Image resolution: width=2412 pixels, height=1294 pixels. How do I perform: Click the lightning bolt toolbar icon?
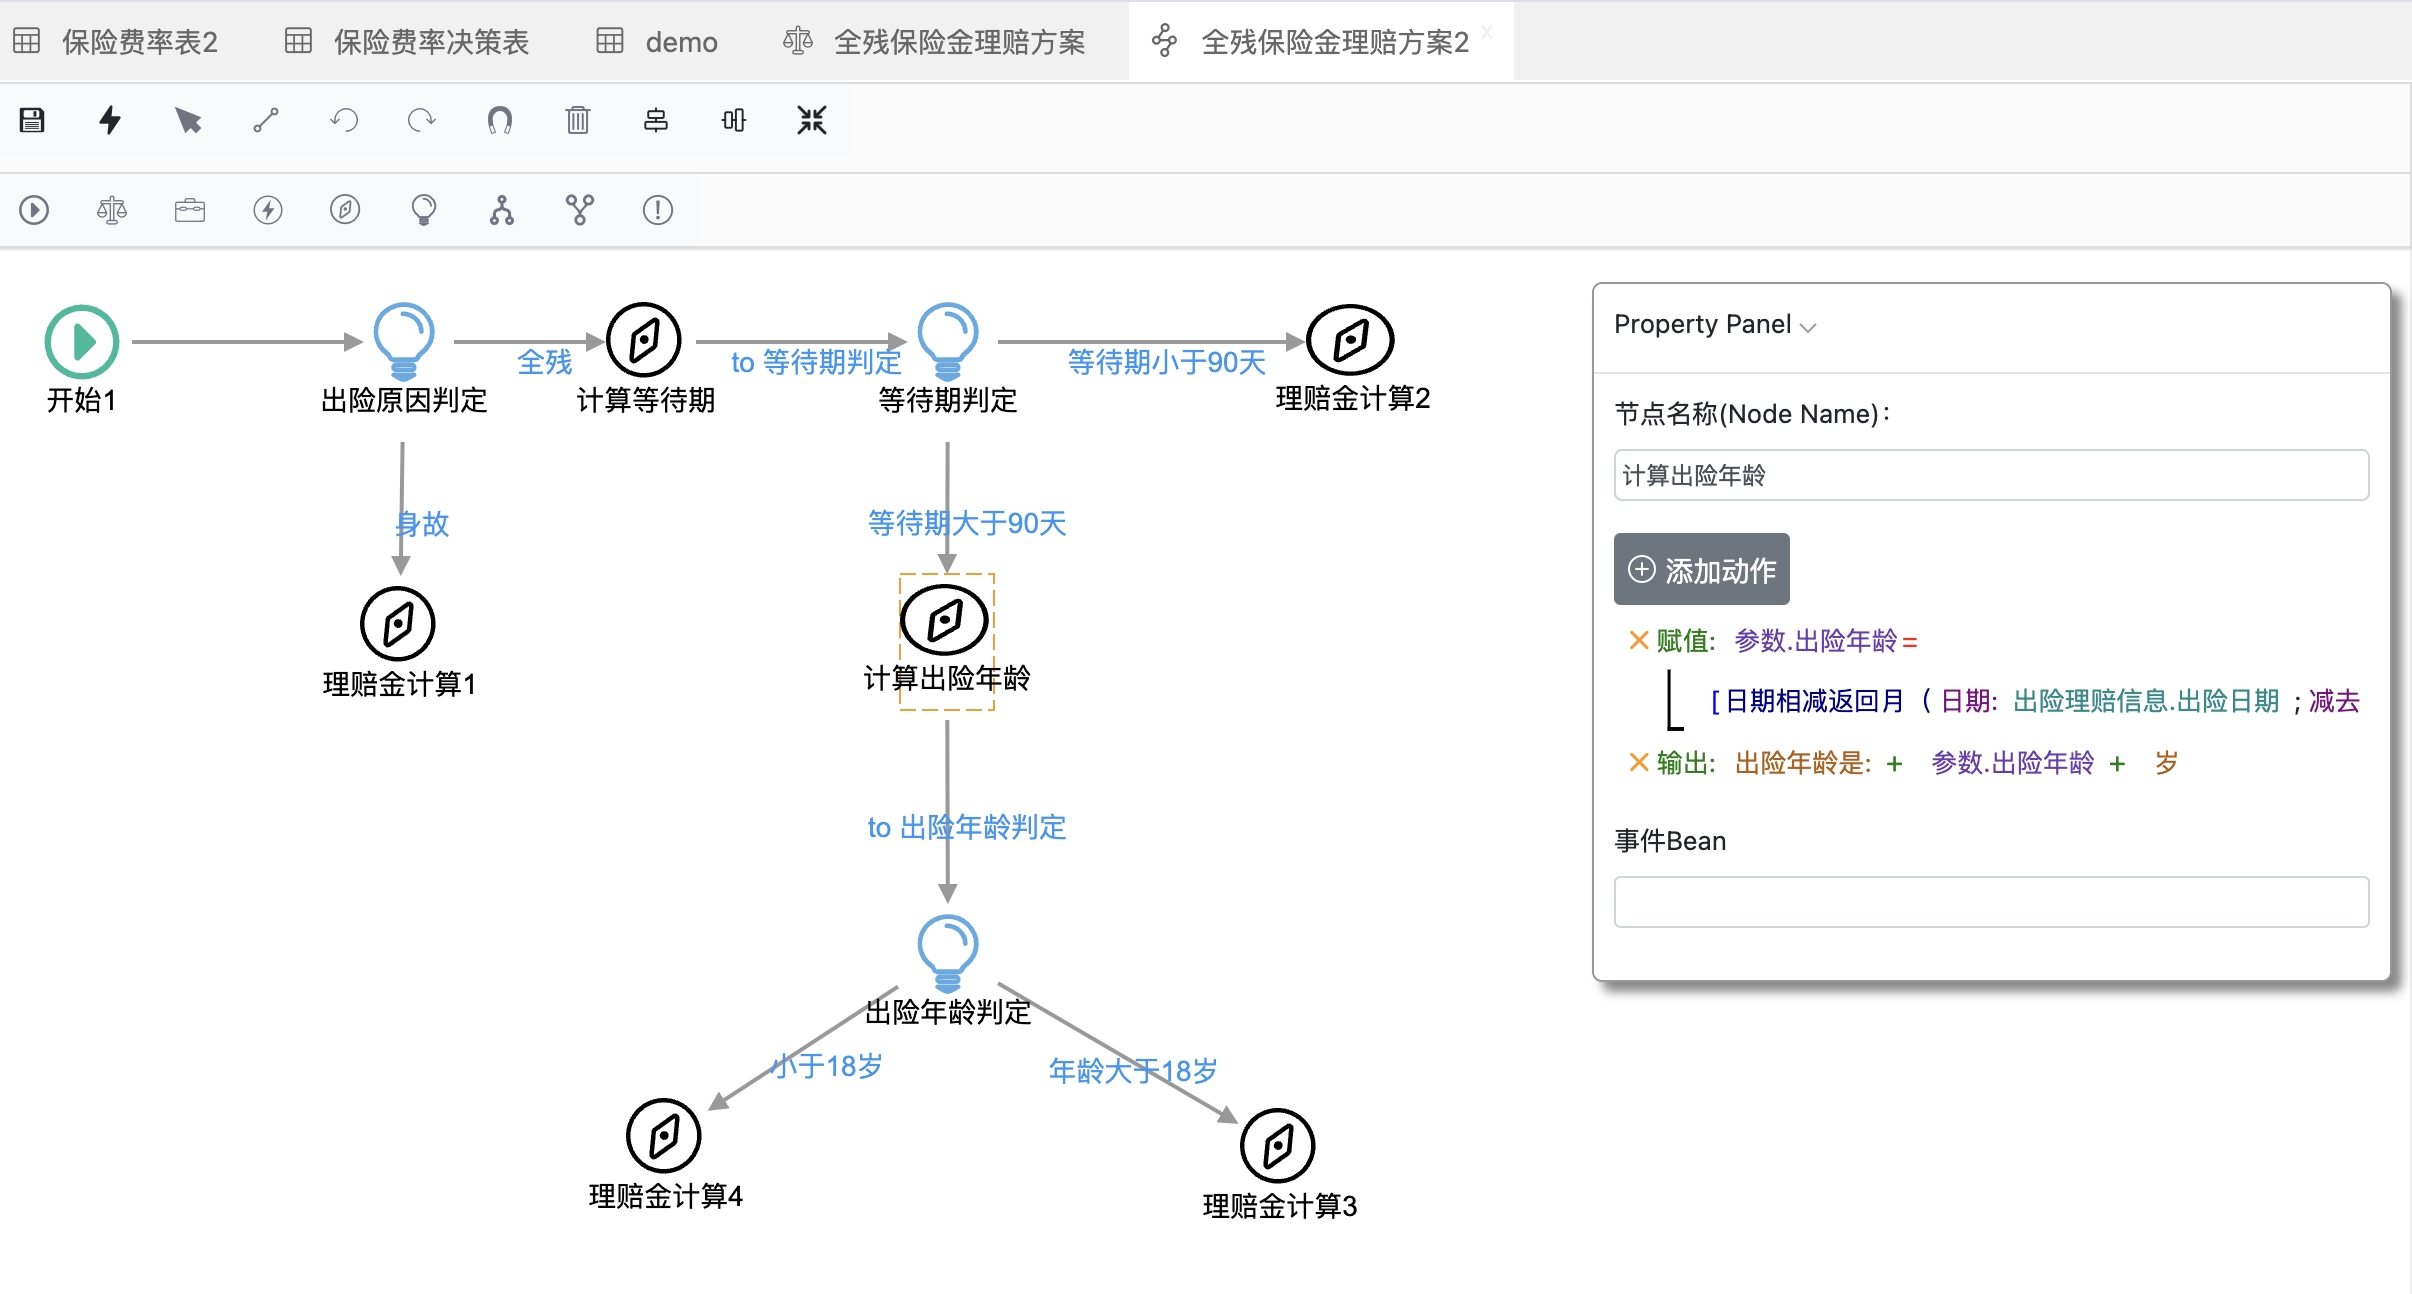coord(110,120)
